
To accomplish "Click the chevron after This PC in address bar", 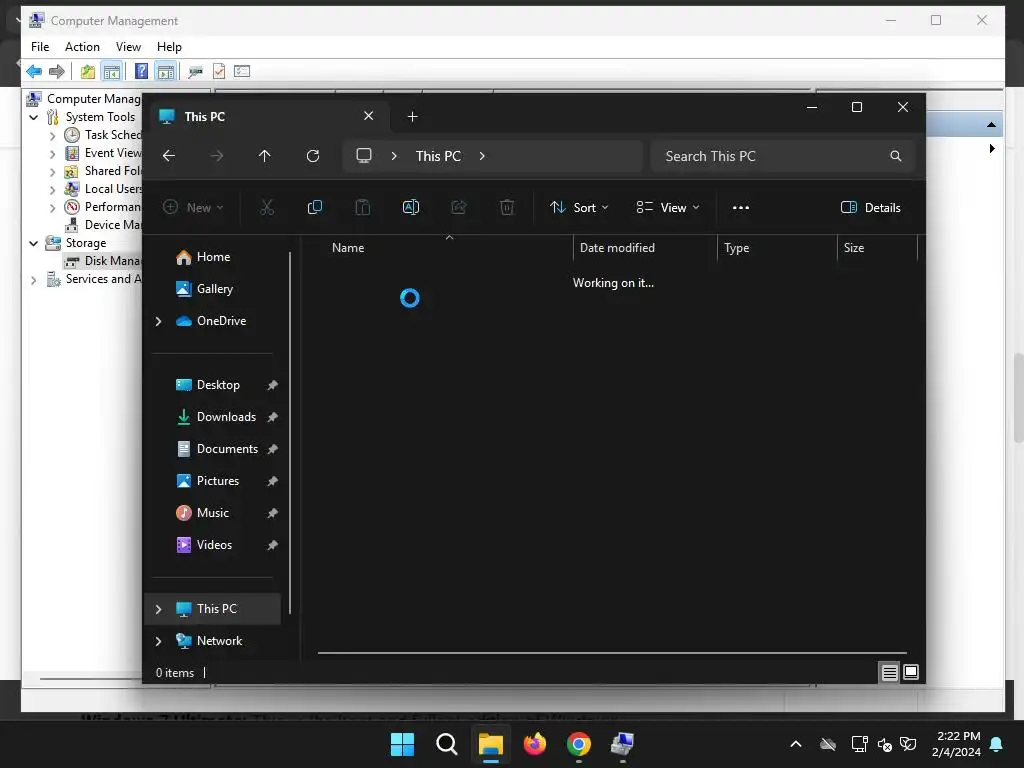I will [482, 156].
